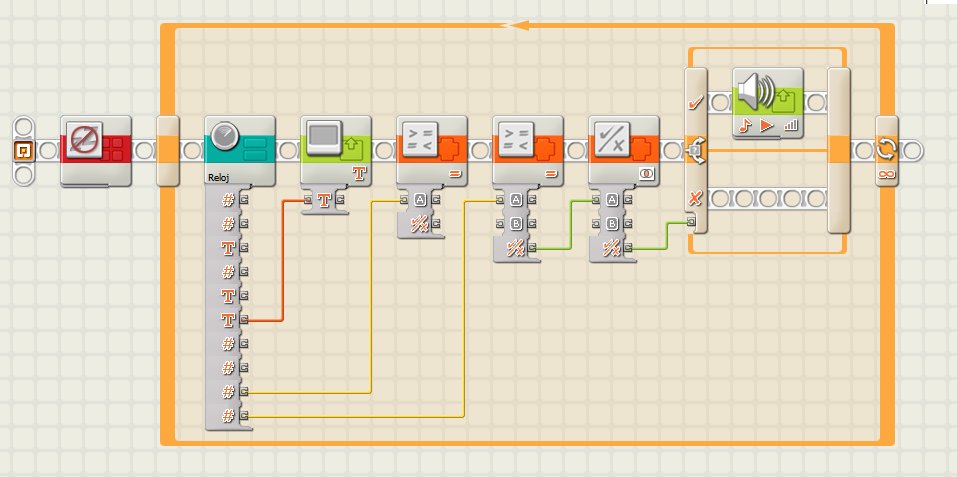Image resolution: width=957 pixels, height=477 pixels.
Task: Click the false X branch of Switch
Action: pyautogui.click(x=695, y=198)
